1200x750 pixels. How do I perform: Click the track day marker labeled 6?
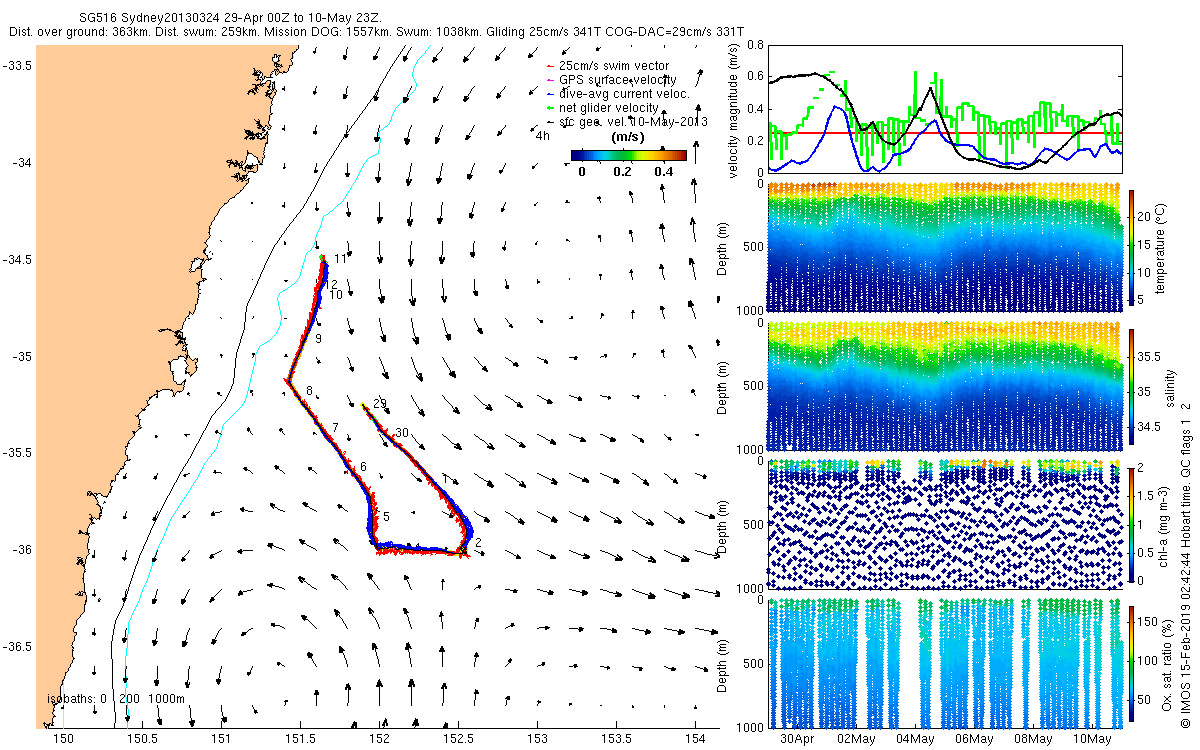pyautogui.click(x=363, y=467)
